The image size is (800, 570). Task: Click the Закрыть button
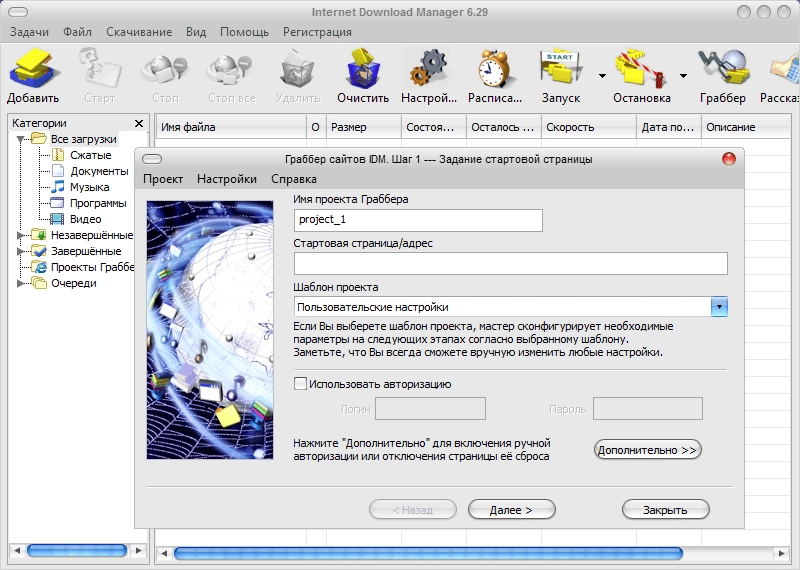coord(665,509)
